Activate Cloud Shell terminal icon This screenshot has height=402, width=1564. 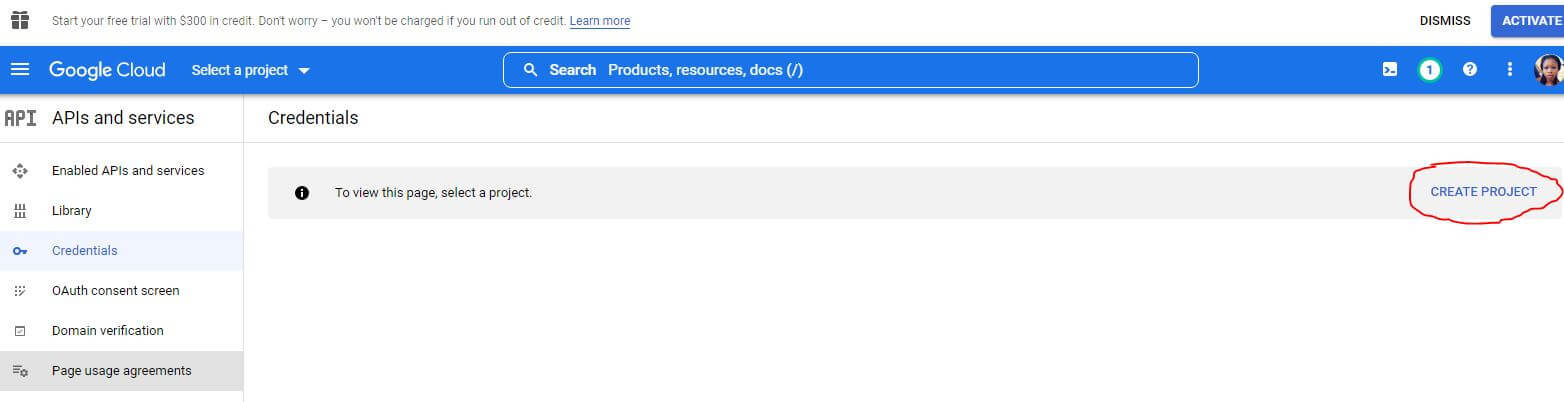click(x=1390, y=70)
